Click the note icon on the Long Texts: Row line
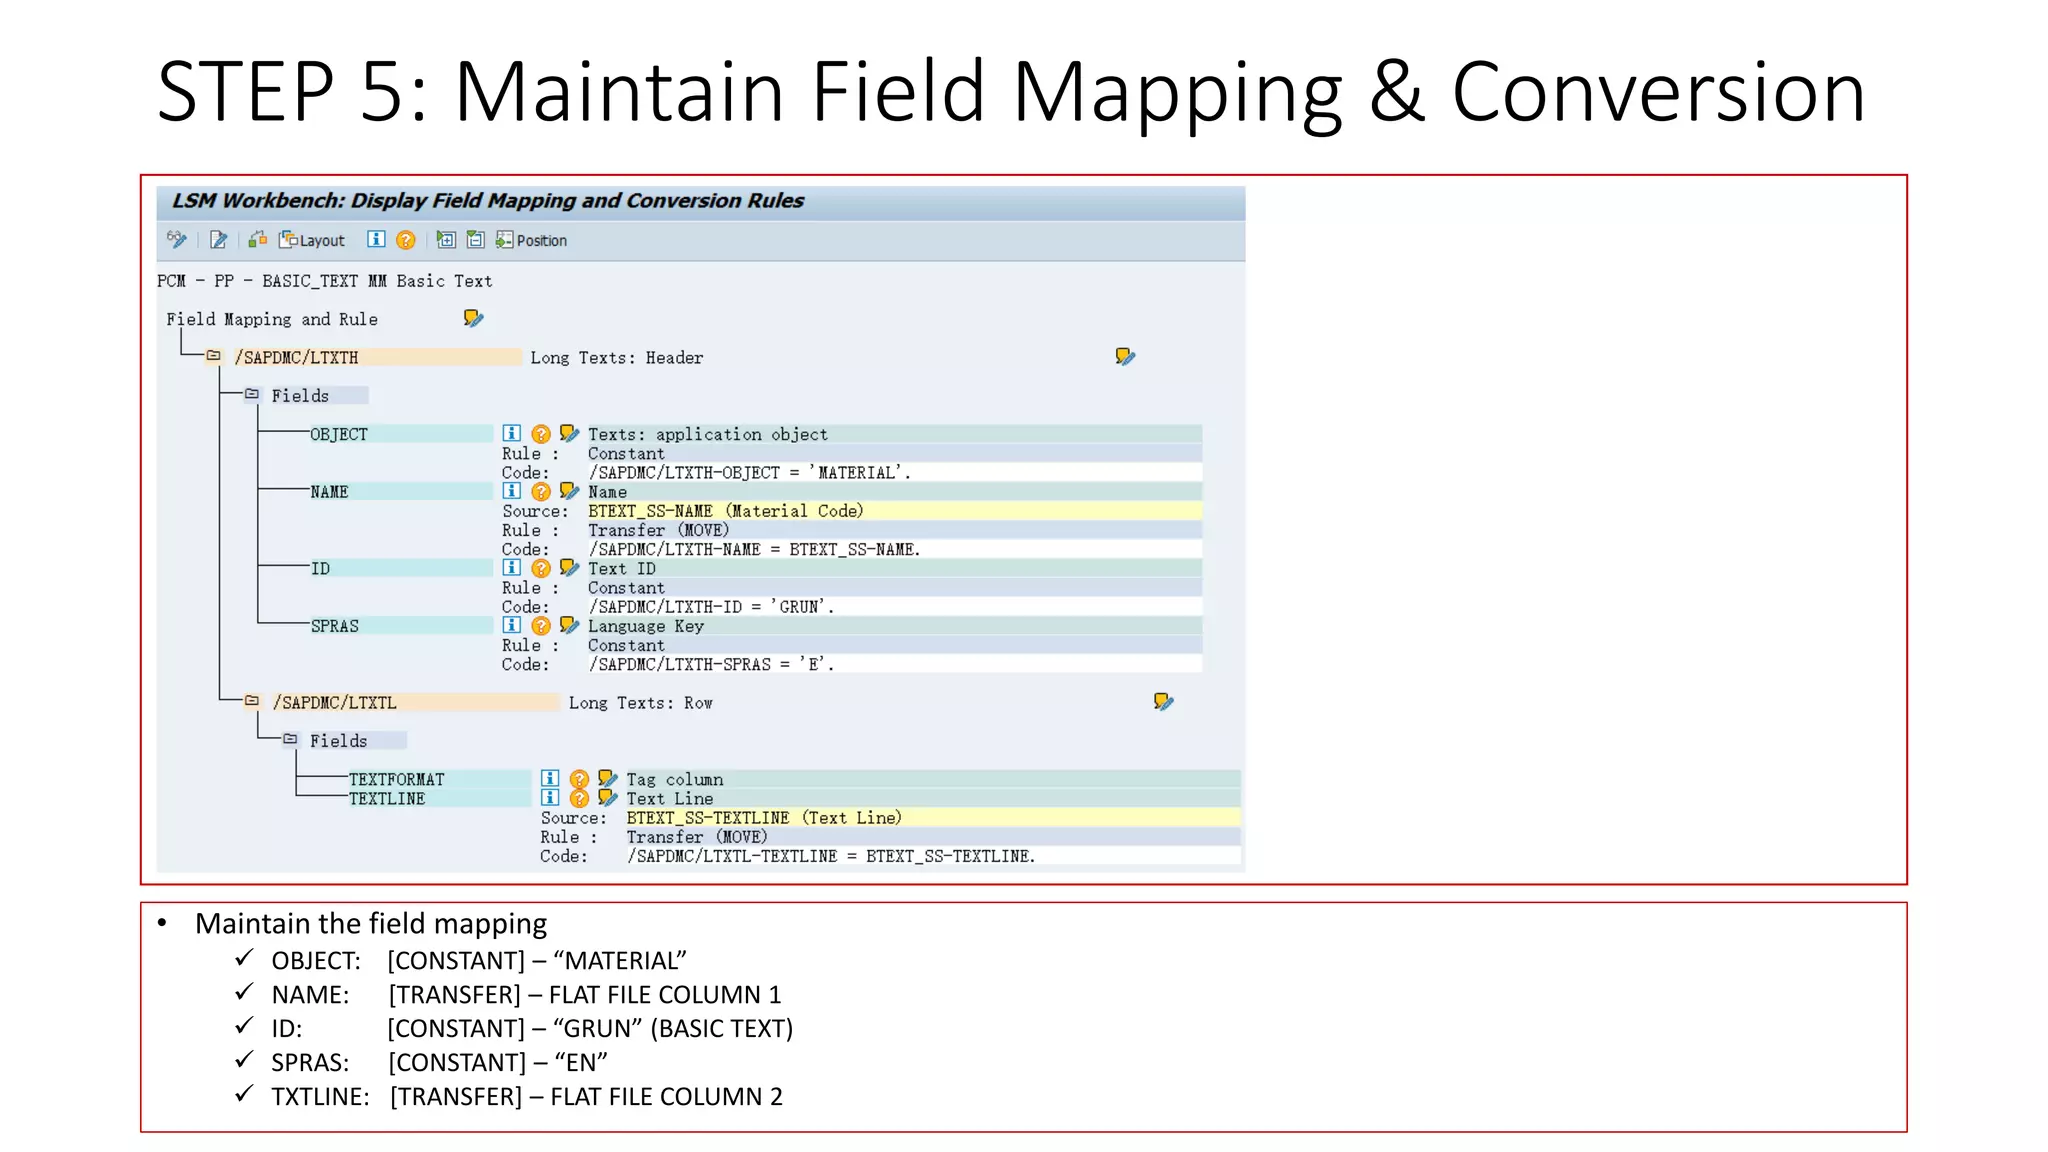This screenshot has height=1152, width=2048. 1163,702
